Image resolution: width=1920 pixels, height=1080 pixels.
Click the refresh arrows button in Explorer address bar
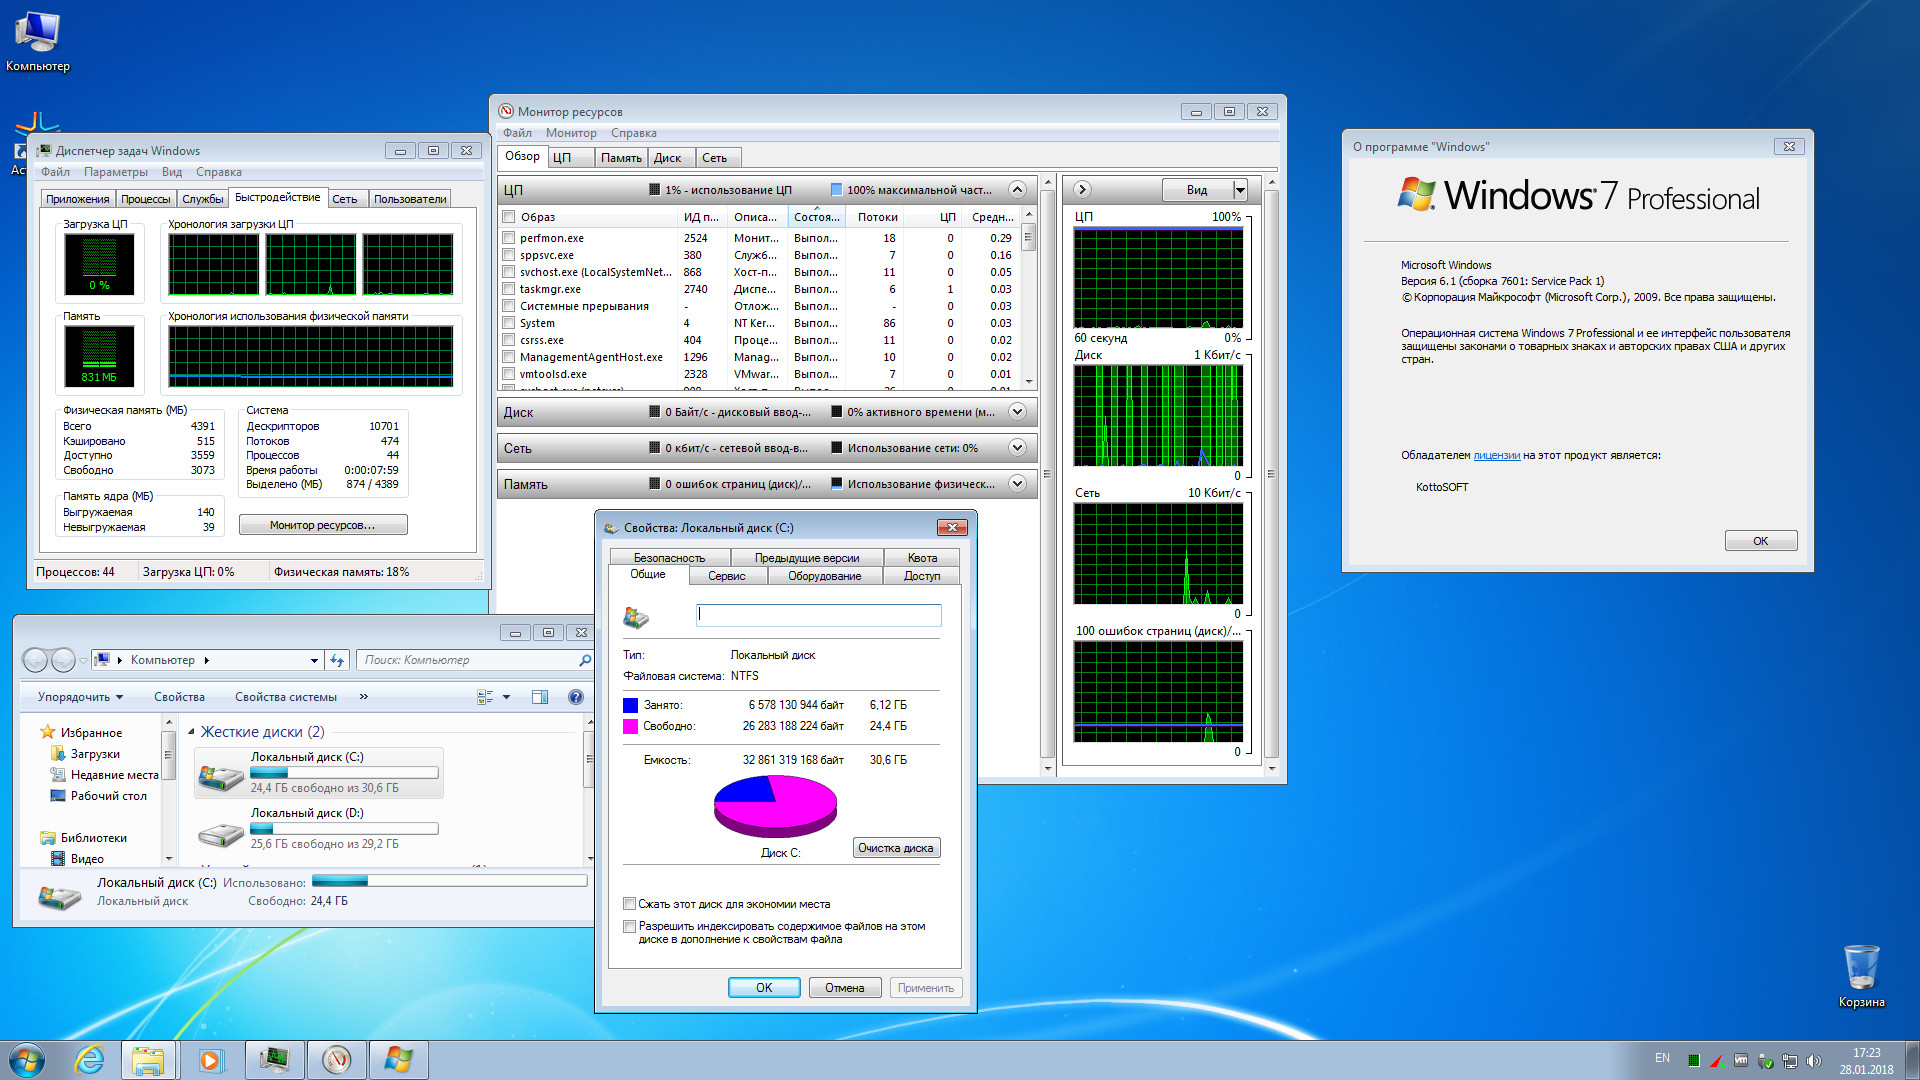click(338, 660)
